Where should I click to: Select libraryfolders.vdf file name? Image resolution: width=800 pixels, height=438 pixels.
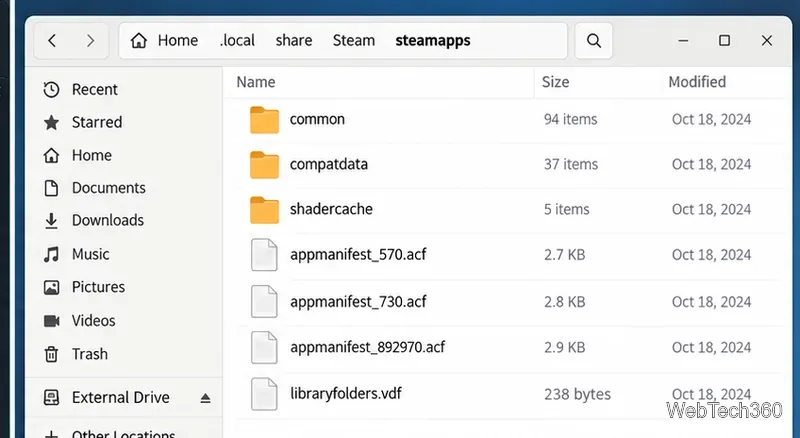click(x=345, y=393)
